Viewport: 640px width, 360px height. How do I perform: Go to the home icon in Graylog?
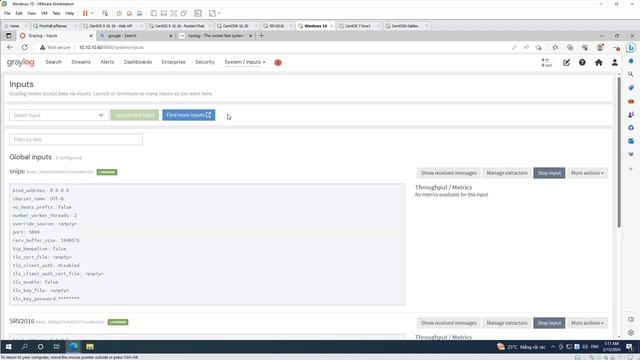pos(598,62)
